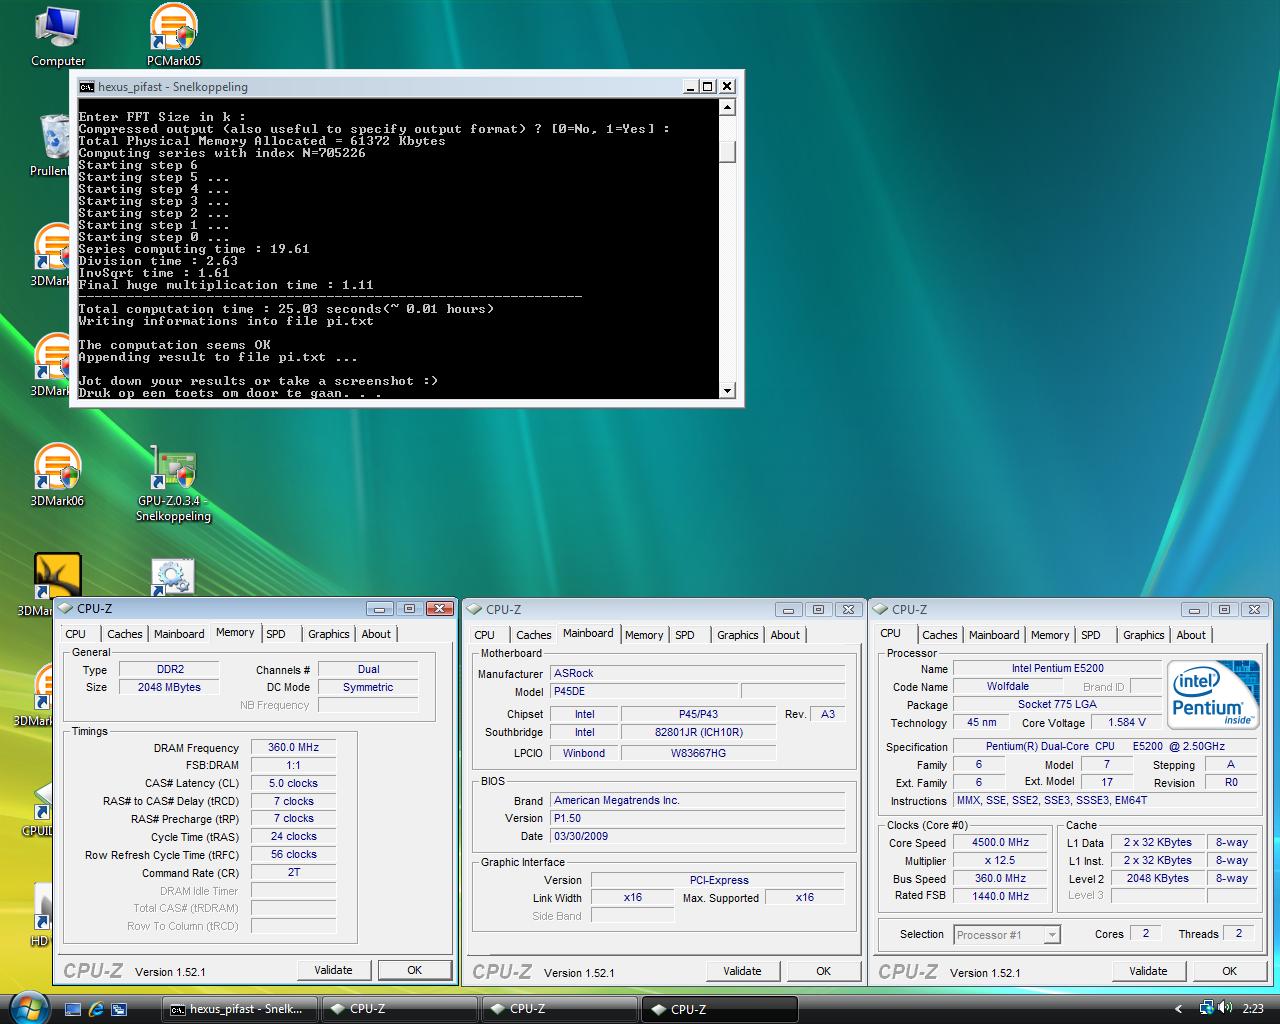Click the Memory size 2048 MBytes field
The width and height of the screenshot is (1280, 1024).
(x=169, y=687)
